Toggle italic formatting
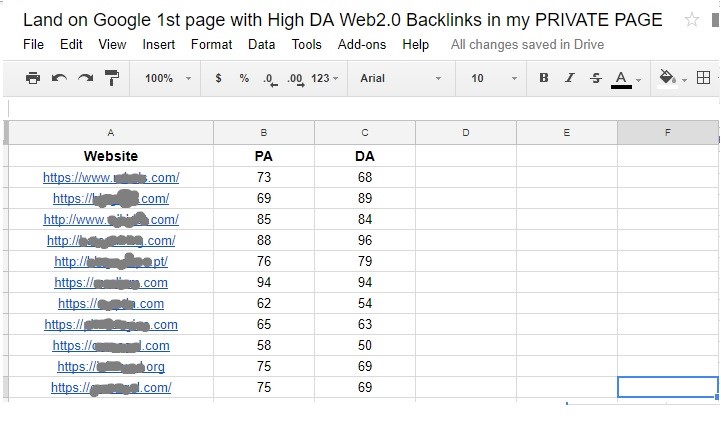This screenshot has height=422, width=721. [x=570, y=78]
